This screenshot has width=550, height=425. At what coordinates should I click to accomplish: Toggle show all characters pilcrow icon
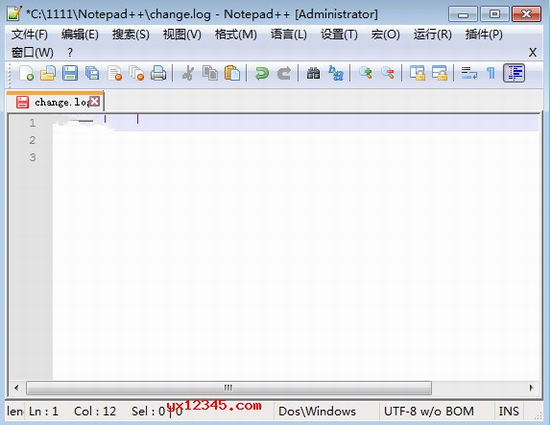[x=491, y=73]
